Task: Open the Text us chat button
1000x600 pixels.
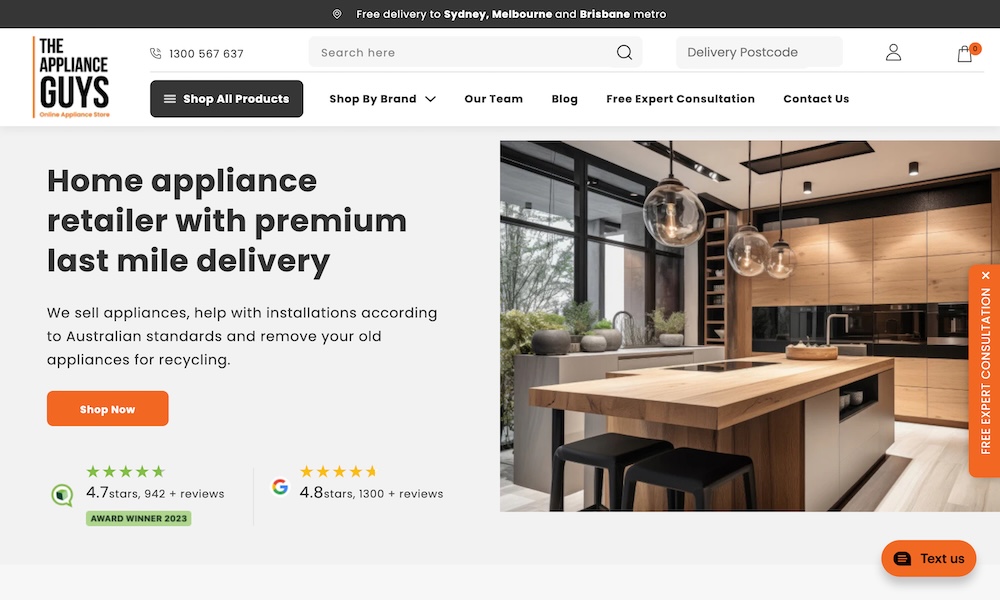Action: pyautogui.click(x=929, y=559)
